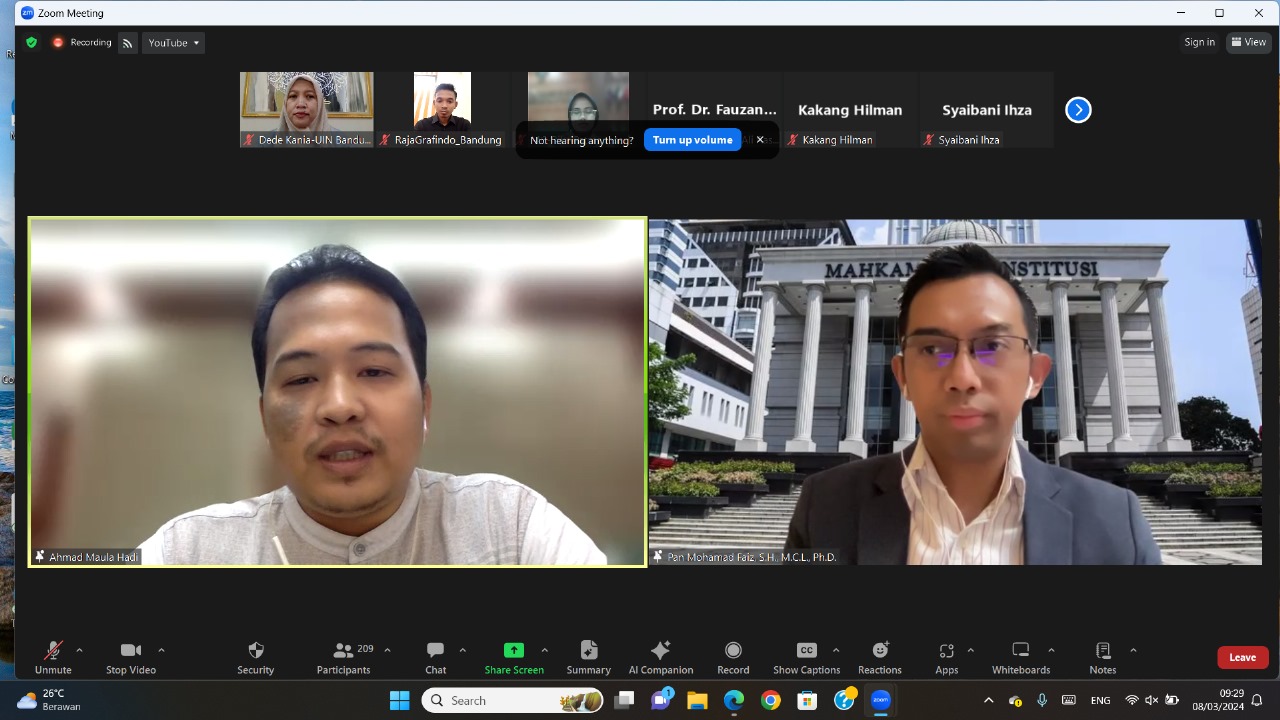Open the Chat panel

435,651
